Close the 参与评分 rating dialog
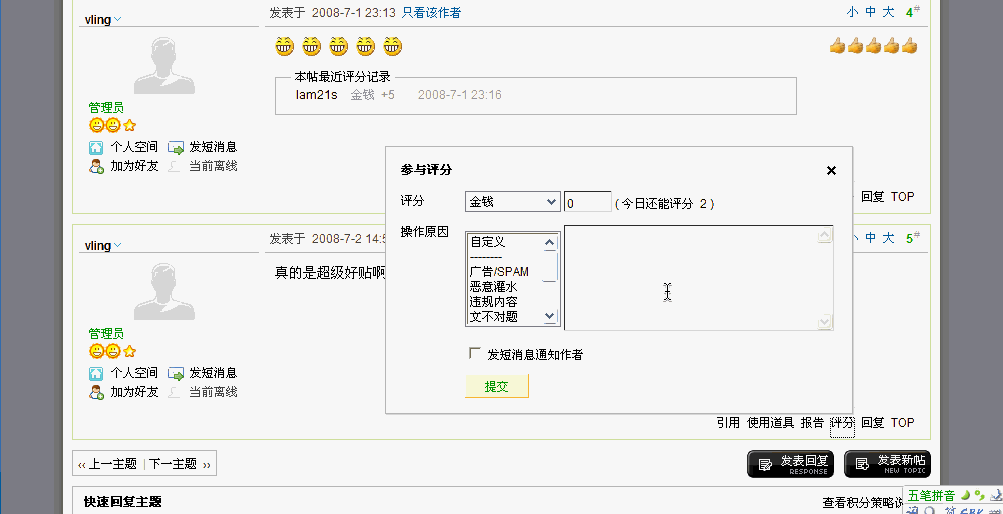This screenshot has width=1003, height=514. click(x=831, y=171)
